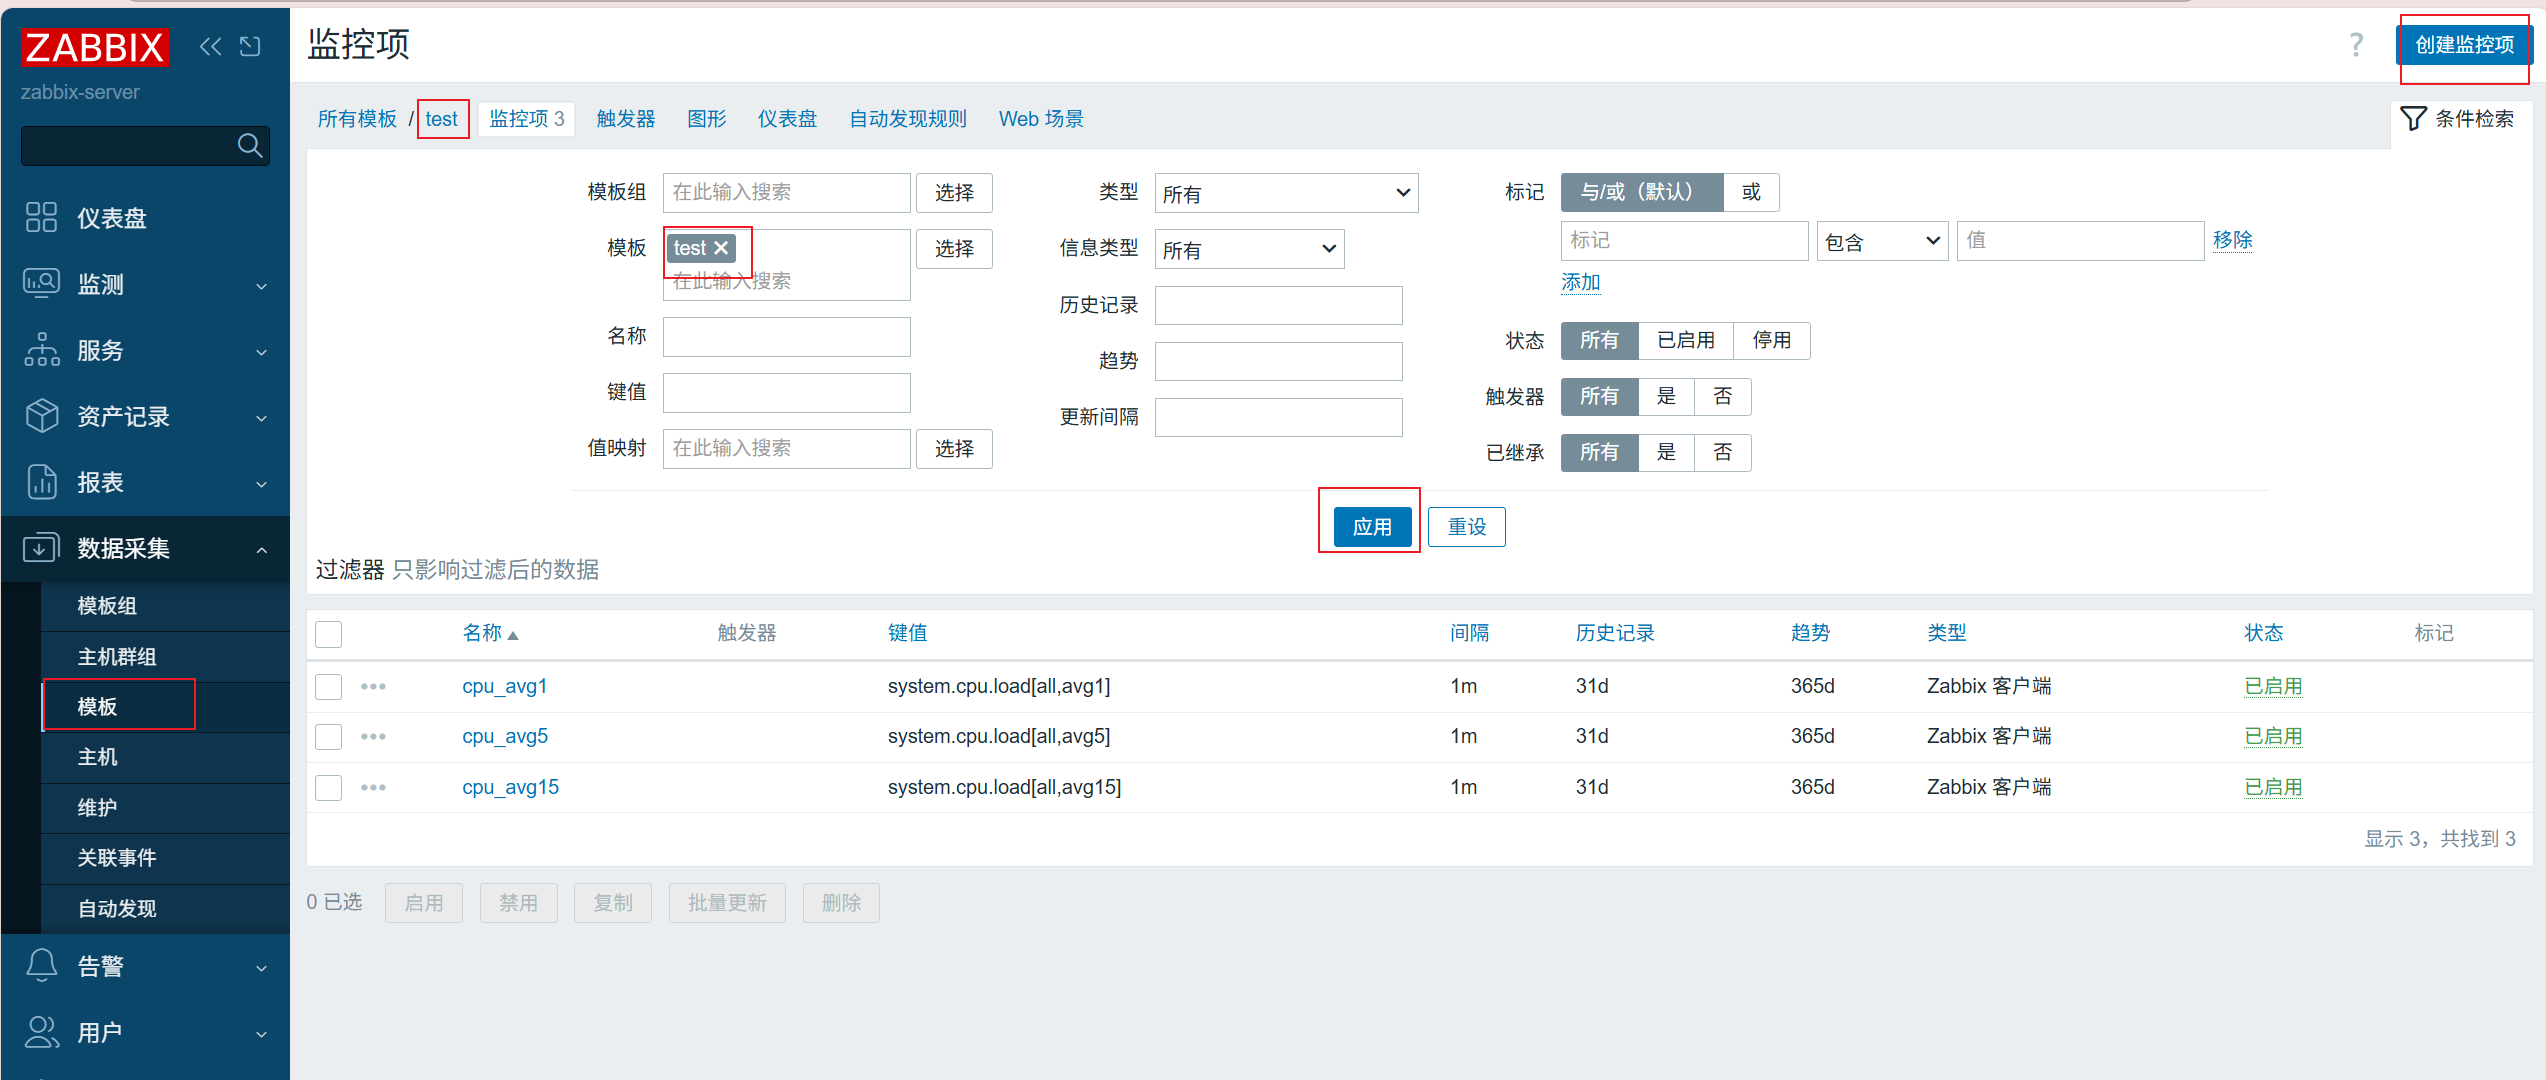
Task: Open the three-dots menu for cpu_avg5
Action: coord(373,737)
